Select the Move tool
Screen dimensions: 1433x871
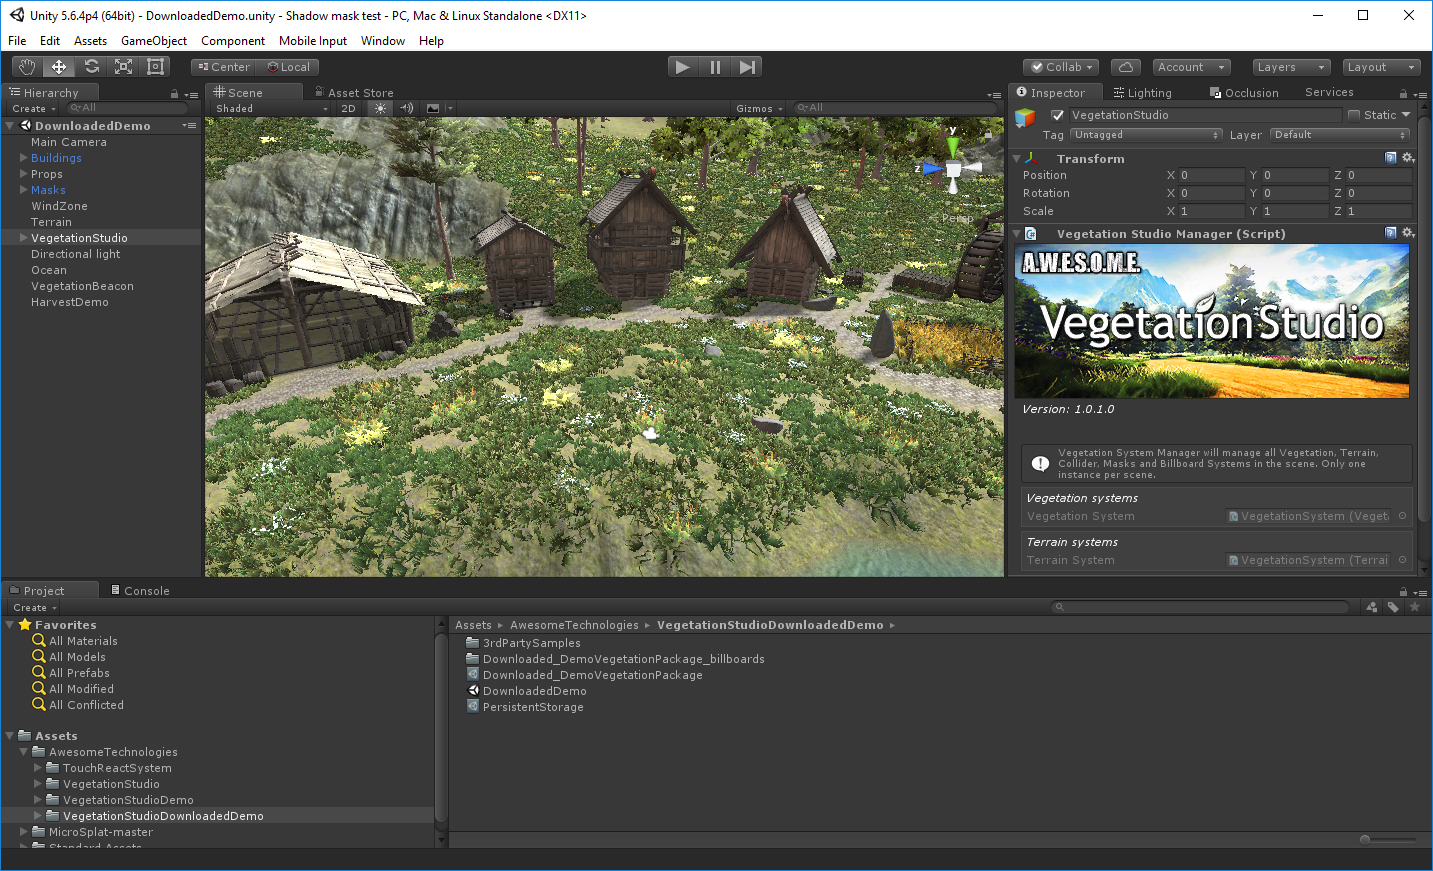[x=59, y=67]
